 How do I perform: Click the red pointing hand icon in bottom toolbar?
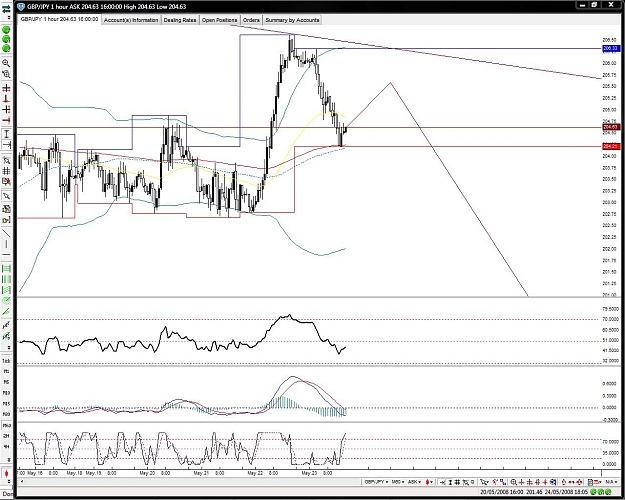pyautogui.click(x=564, y=482)
